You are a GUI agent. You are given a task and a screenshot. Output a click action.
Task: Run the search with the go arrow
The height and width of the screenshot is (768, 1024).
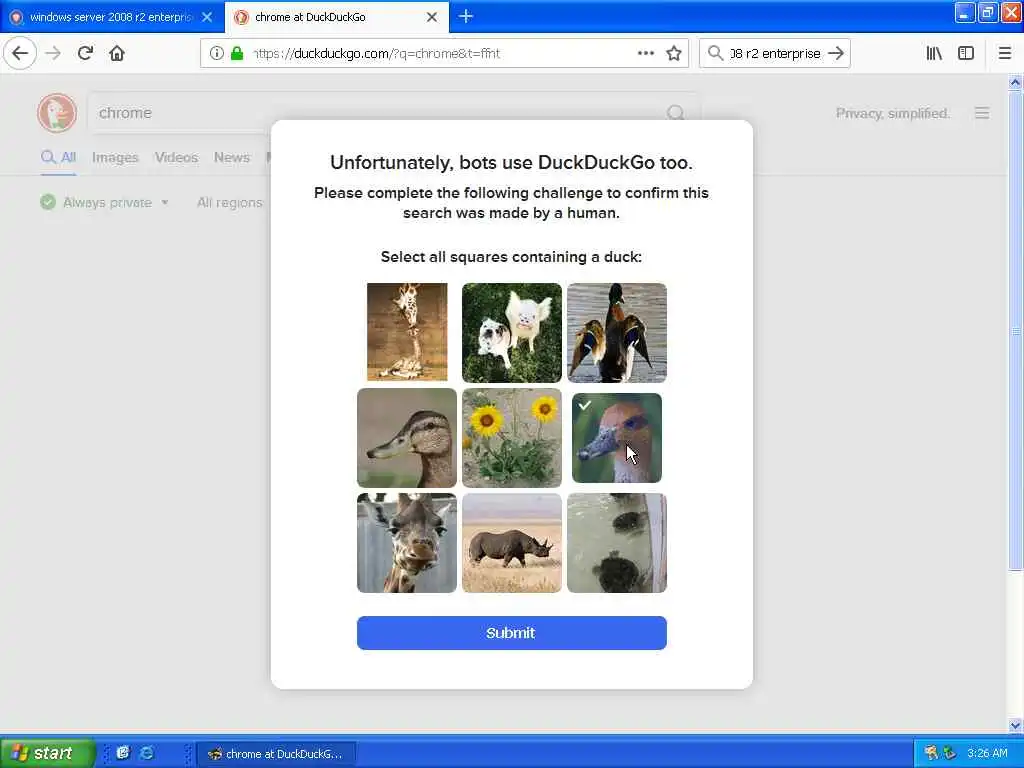(836, 53)
